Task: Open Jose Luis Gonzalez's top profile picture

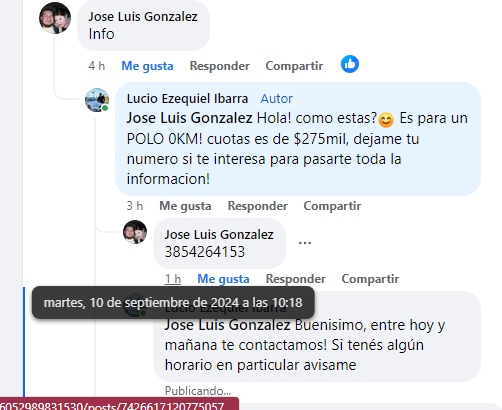Action: point(55,18)
